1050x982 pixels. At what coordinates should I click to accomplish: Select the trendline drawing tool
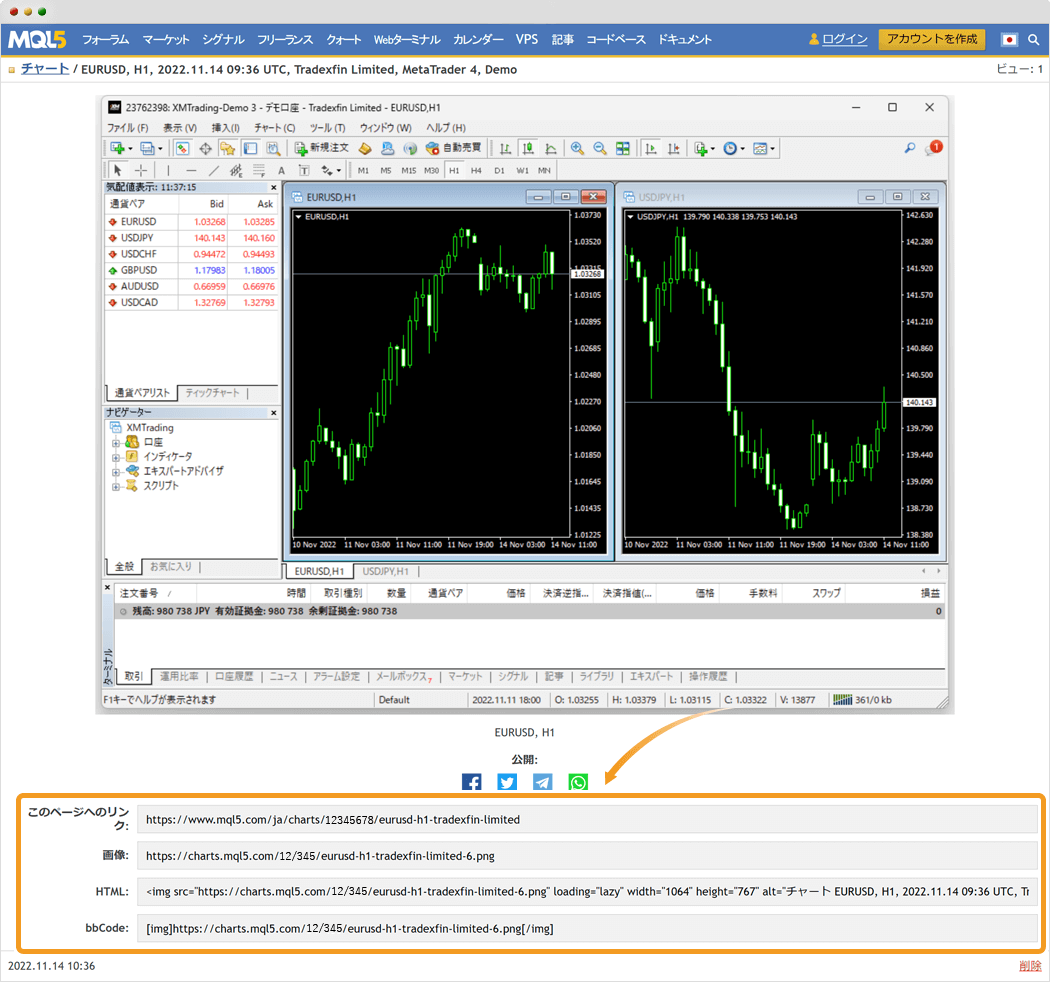(x=214, y=170)
